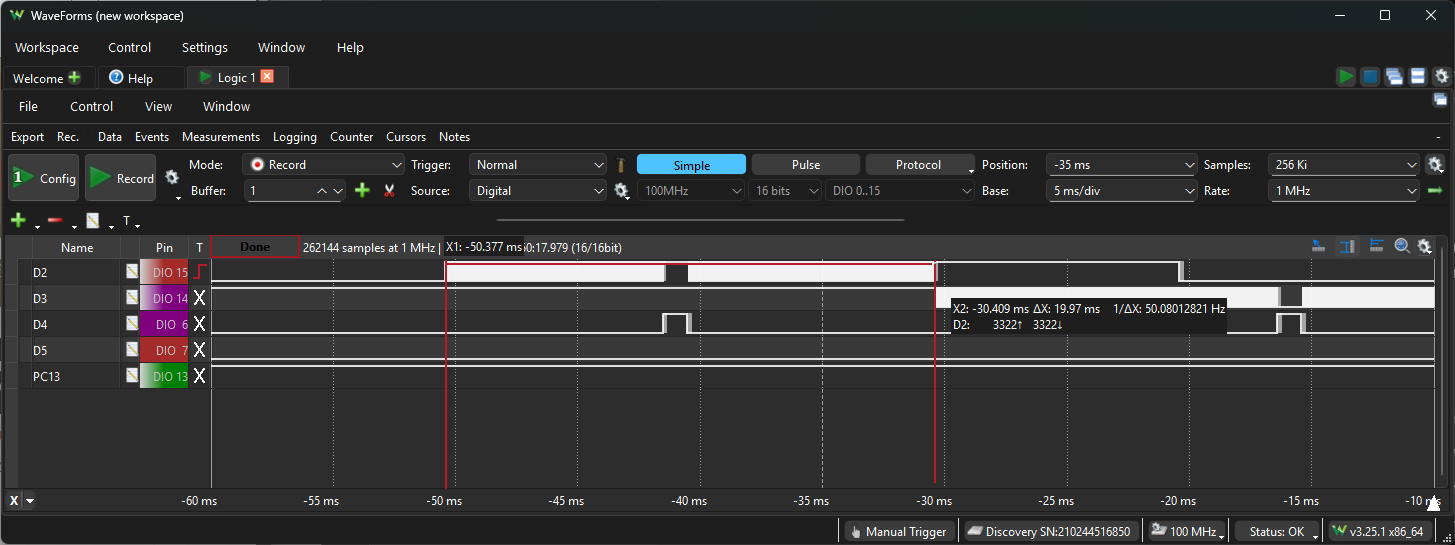
Task: Select Protocol trigger mode
Action: [x=920, y=165]
